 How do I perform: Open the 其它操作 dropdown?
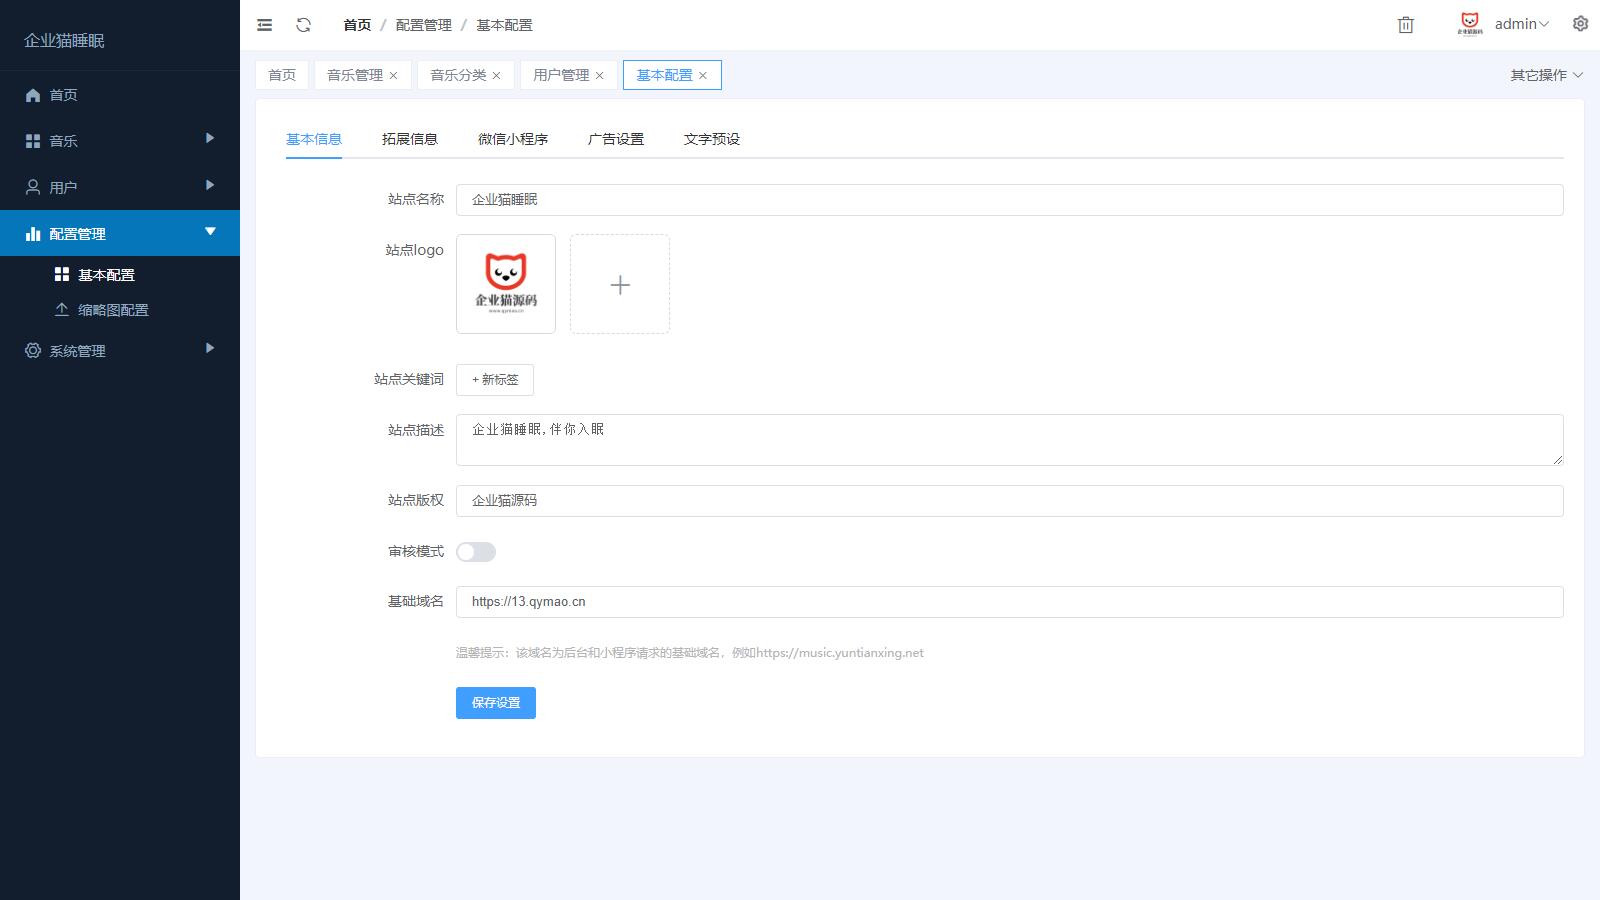coord(1546,75)
